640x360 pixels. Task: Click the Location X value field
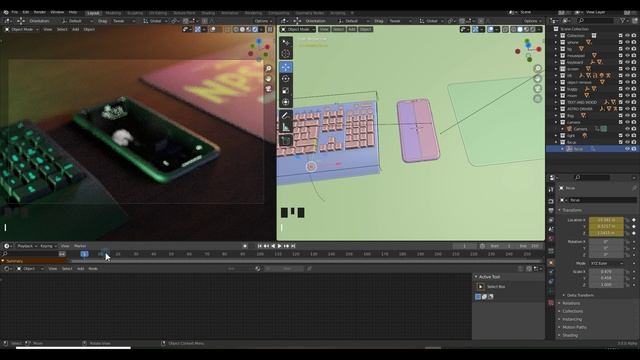point(606,220)
